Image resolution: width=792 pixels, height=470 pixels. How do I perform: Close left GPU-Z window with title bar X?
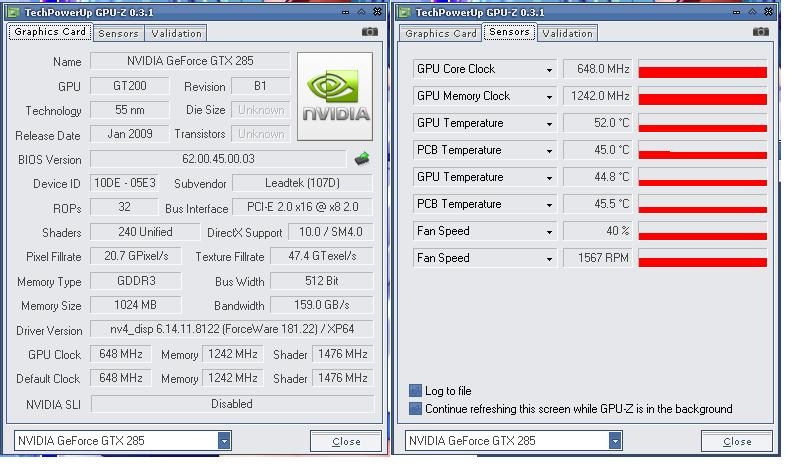tap(377, 12)
